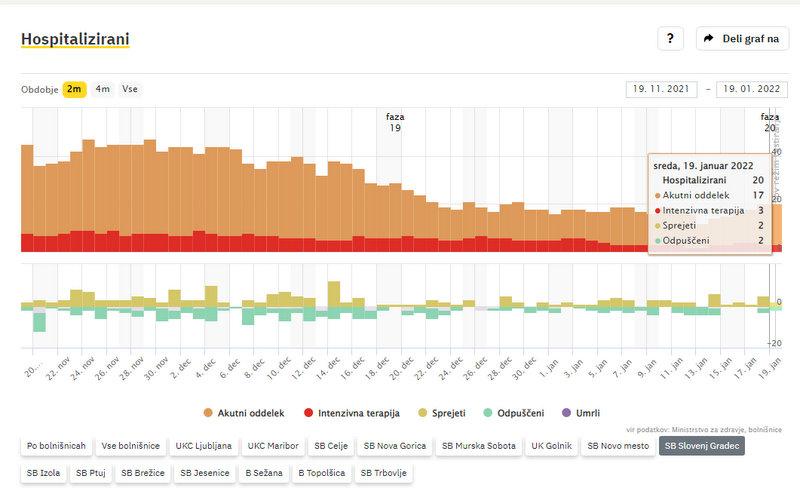Switch to Vse bolnišnice view
800x488 pixels.
pos(133,445)
